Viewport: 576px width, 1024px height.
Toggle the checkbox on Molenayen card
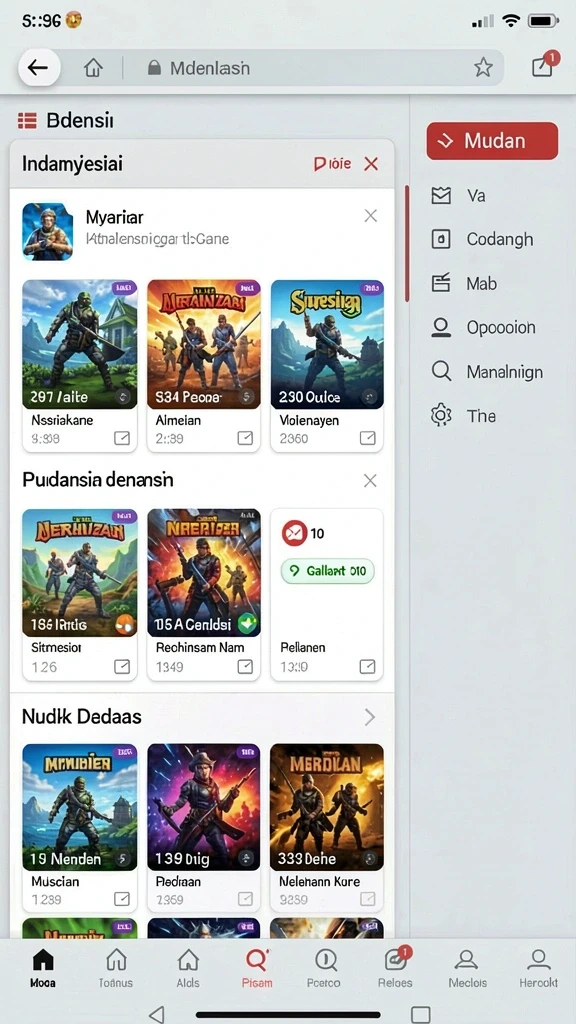[368, 438]
